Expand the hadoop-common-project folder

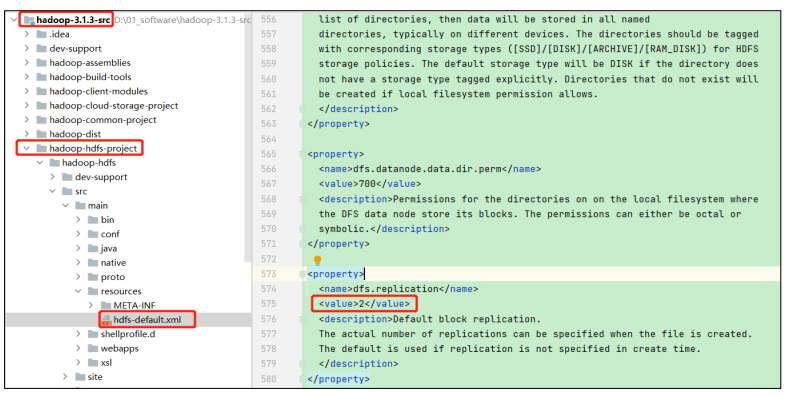(x=26, y=120)
